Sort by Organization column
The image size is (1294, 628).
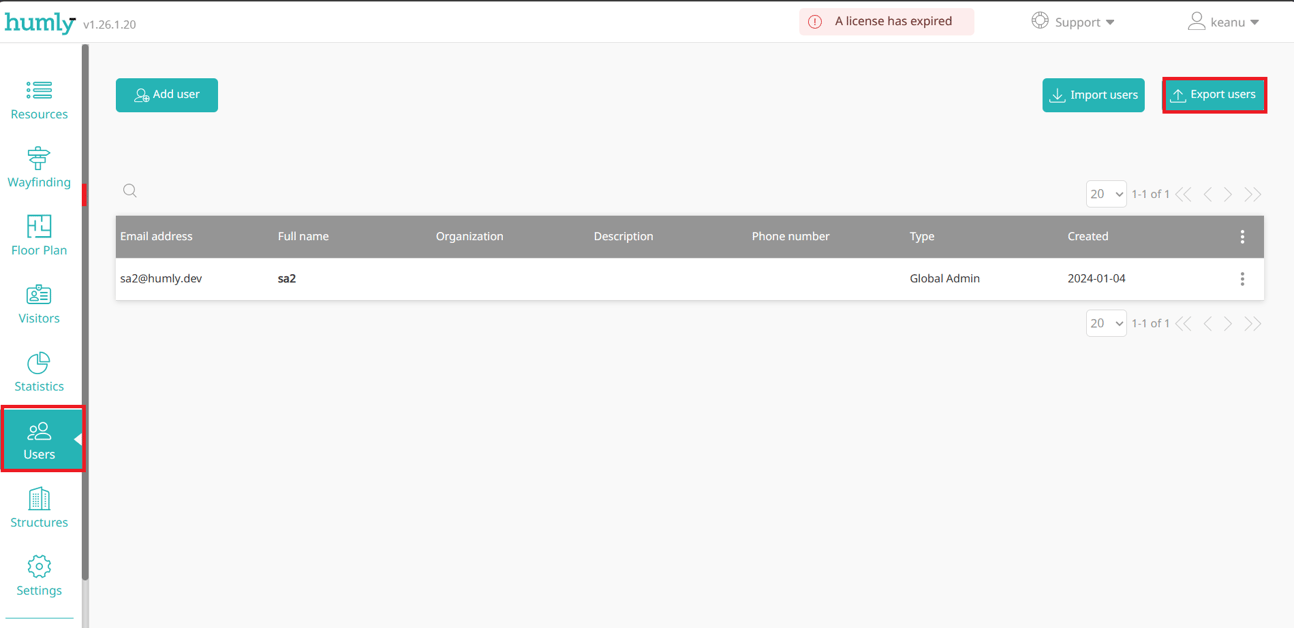469,237
